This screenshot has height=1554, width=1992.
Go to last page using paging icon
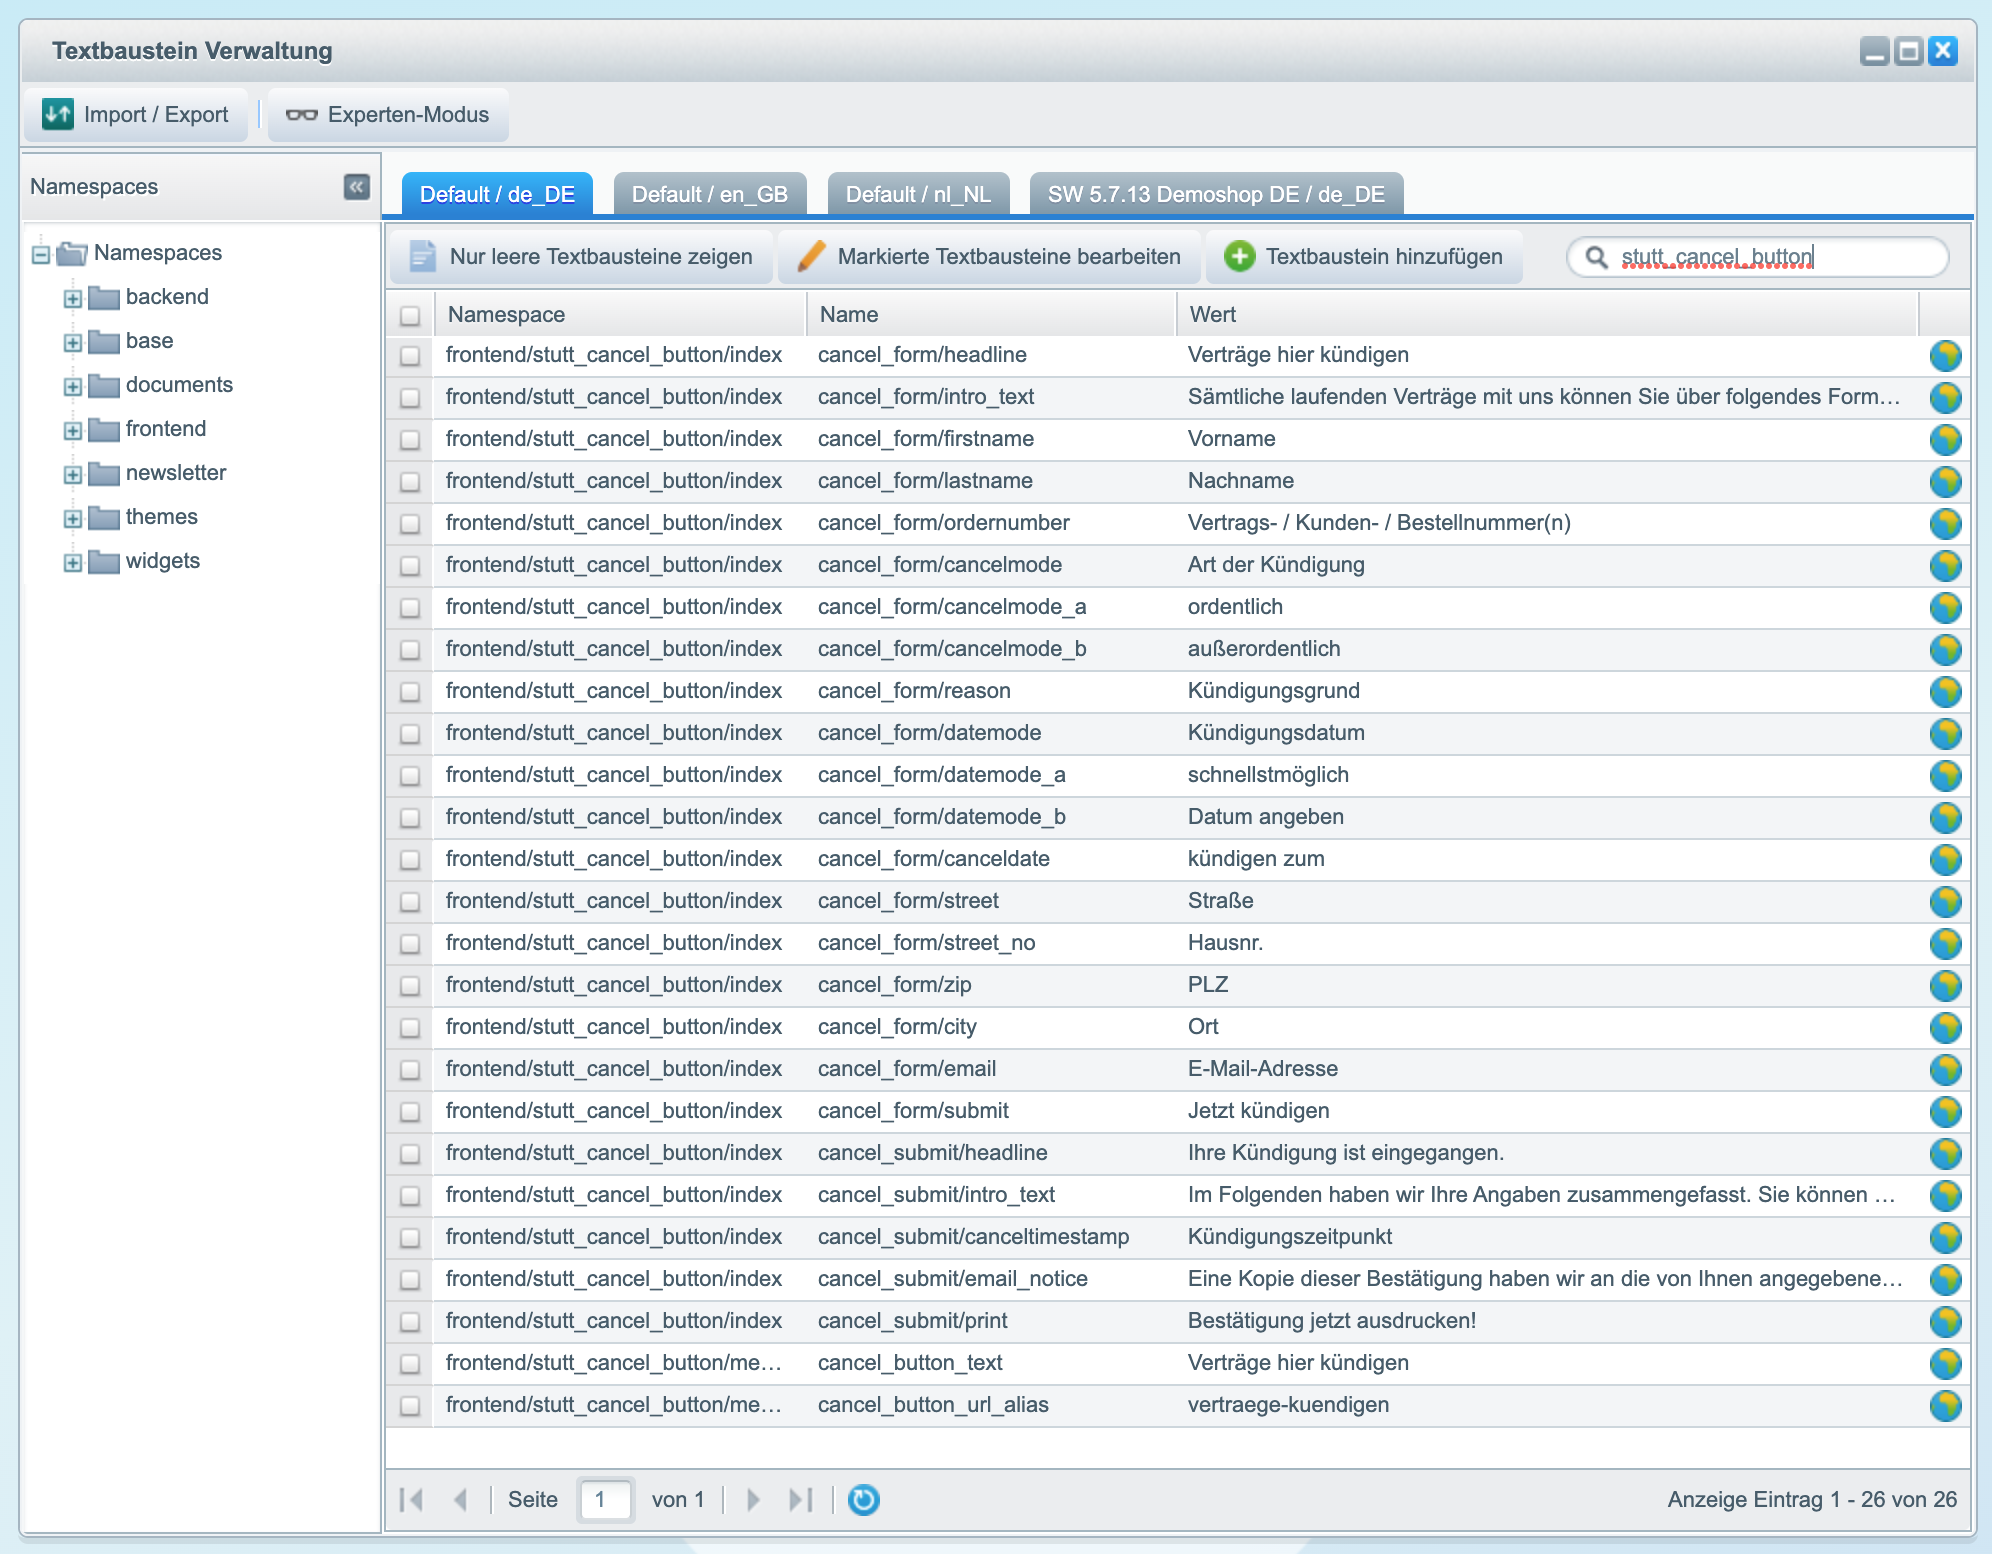tap(801, 1499)
